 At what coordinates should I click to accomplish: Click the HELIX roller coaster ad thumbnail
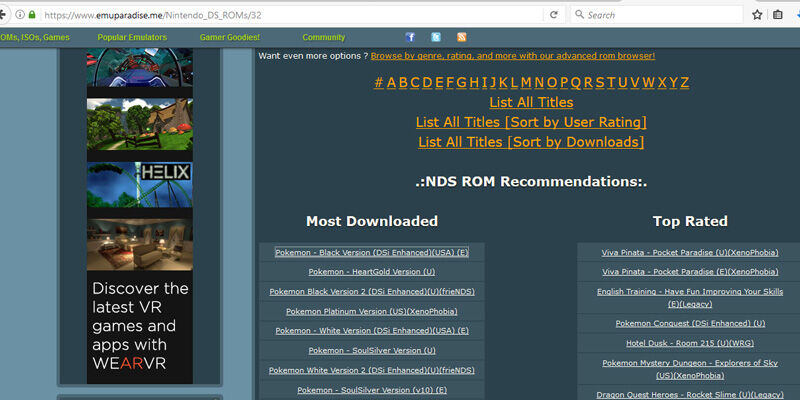coord(140,185)
